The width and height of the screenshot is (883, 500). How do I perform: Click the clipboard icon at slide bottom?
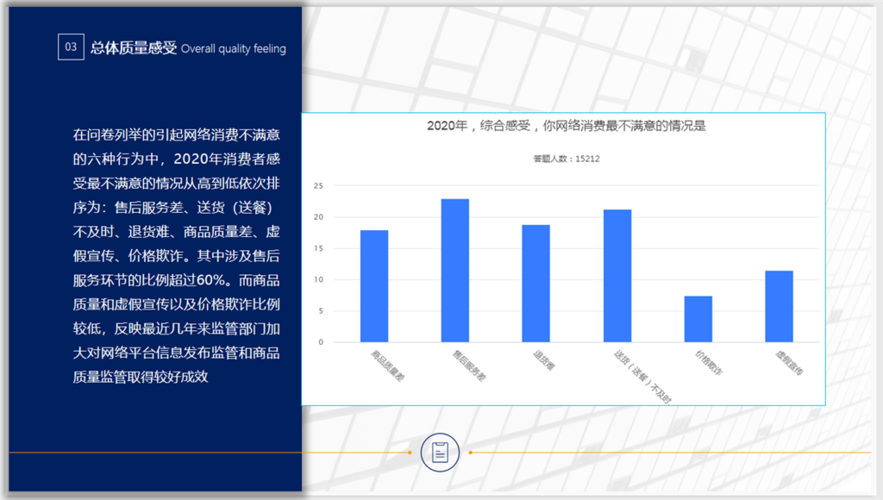(x=439, y=452)
